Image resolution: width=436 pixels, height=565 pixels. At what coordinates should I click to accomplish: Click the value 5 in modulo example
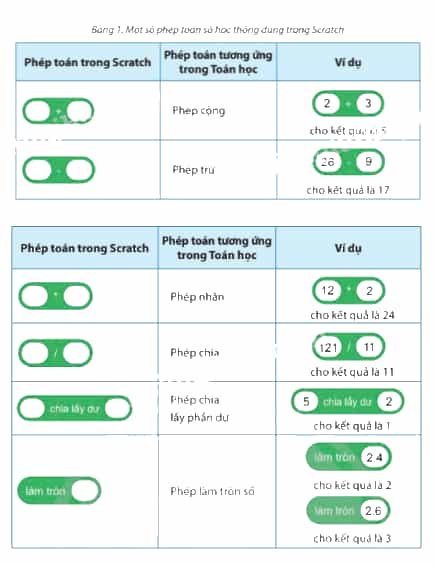[x=306, y=401]
